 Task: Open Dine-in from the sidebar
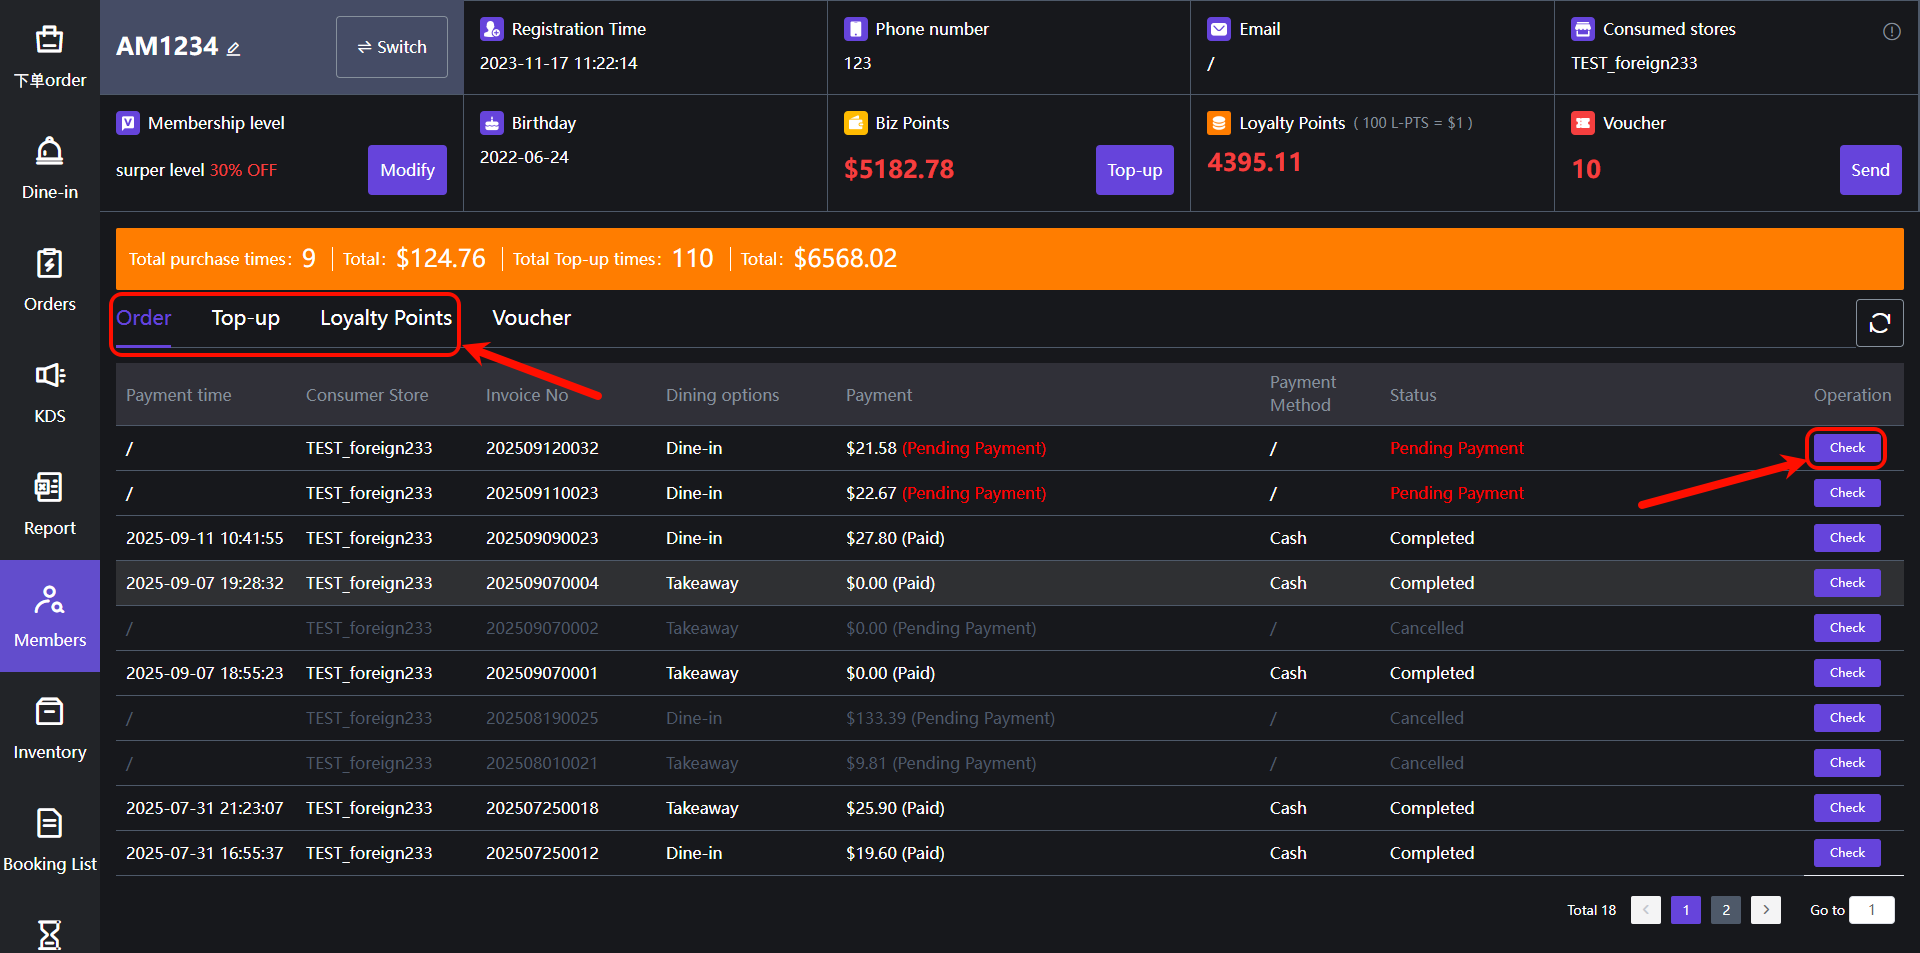tap(49, 168)
